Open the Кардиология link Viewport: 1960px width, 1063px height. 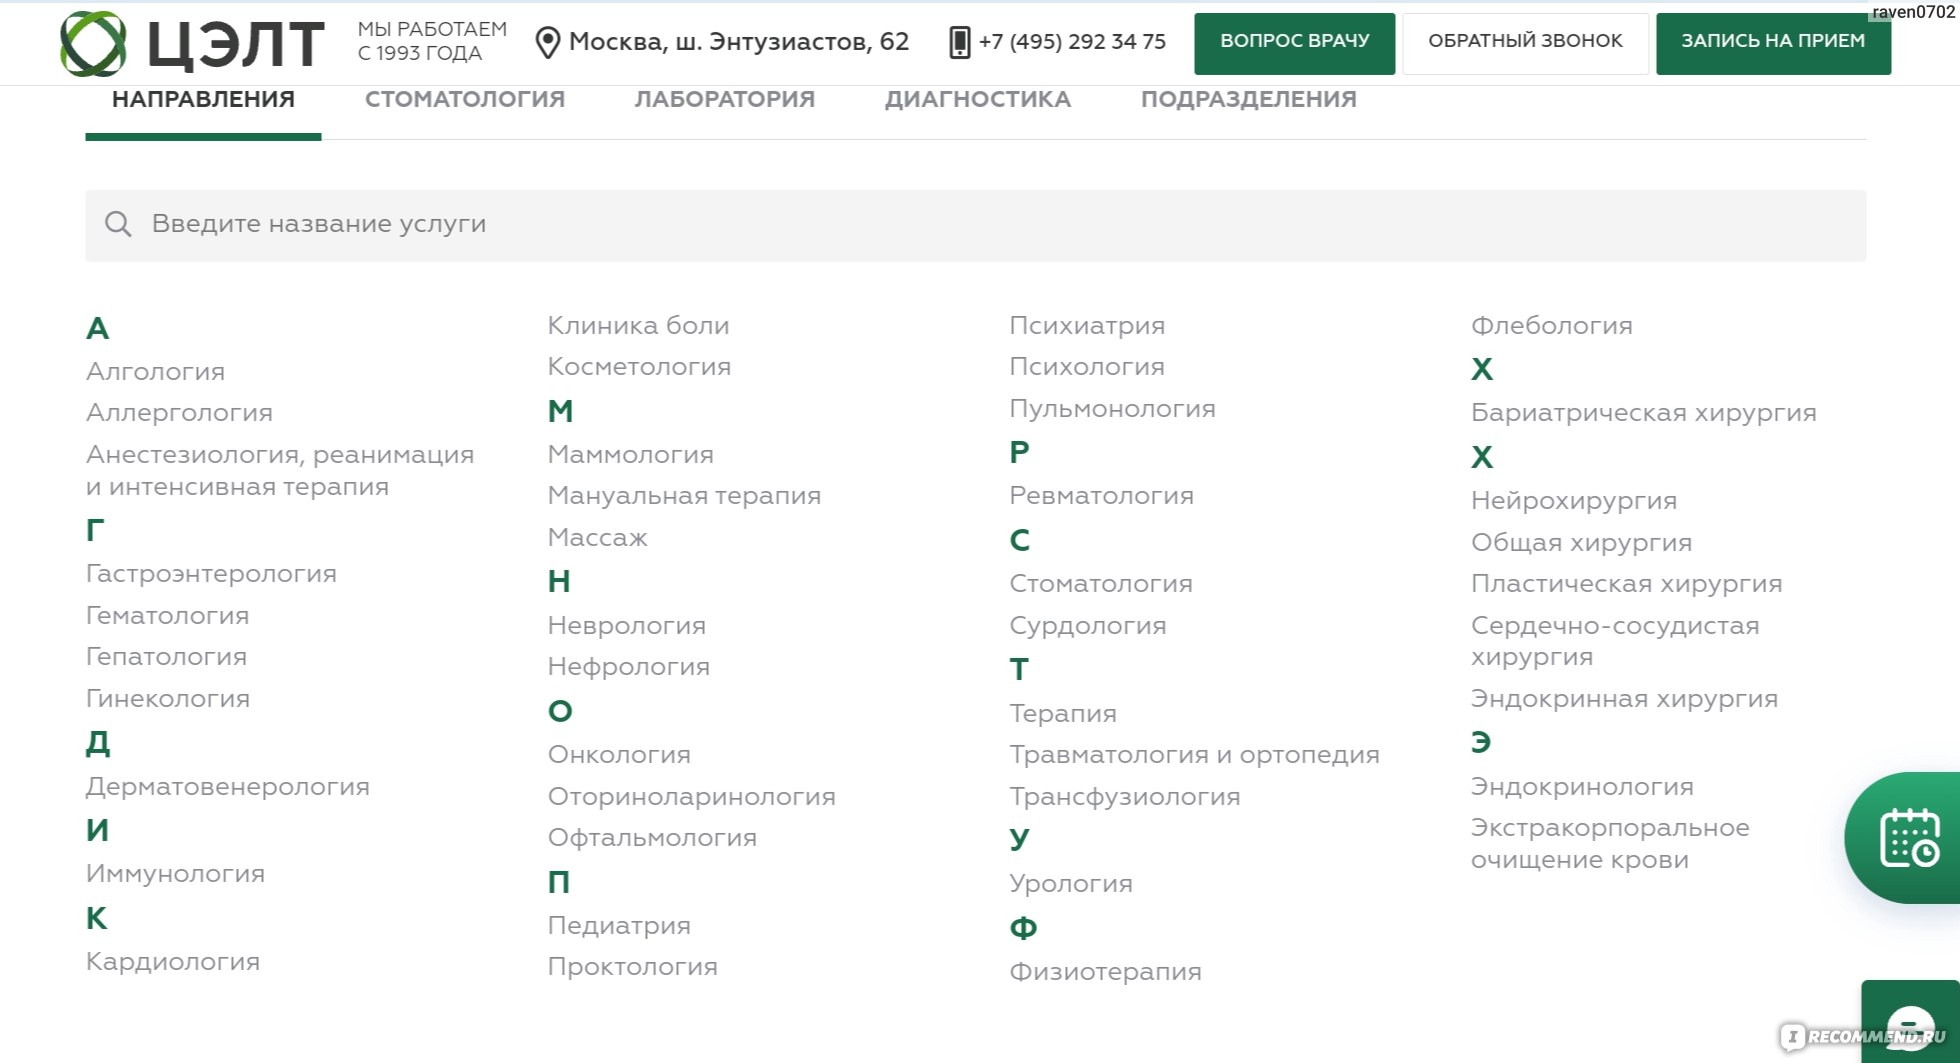click(x=173, y=962)
